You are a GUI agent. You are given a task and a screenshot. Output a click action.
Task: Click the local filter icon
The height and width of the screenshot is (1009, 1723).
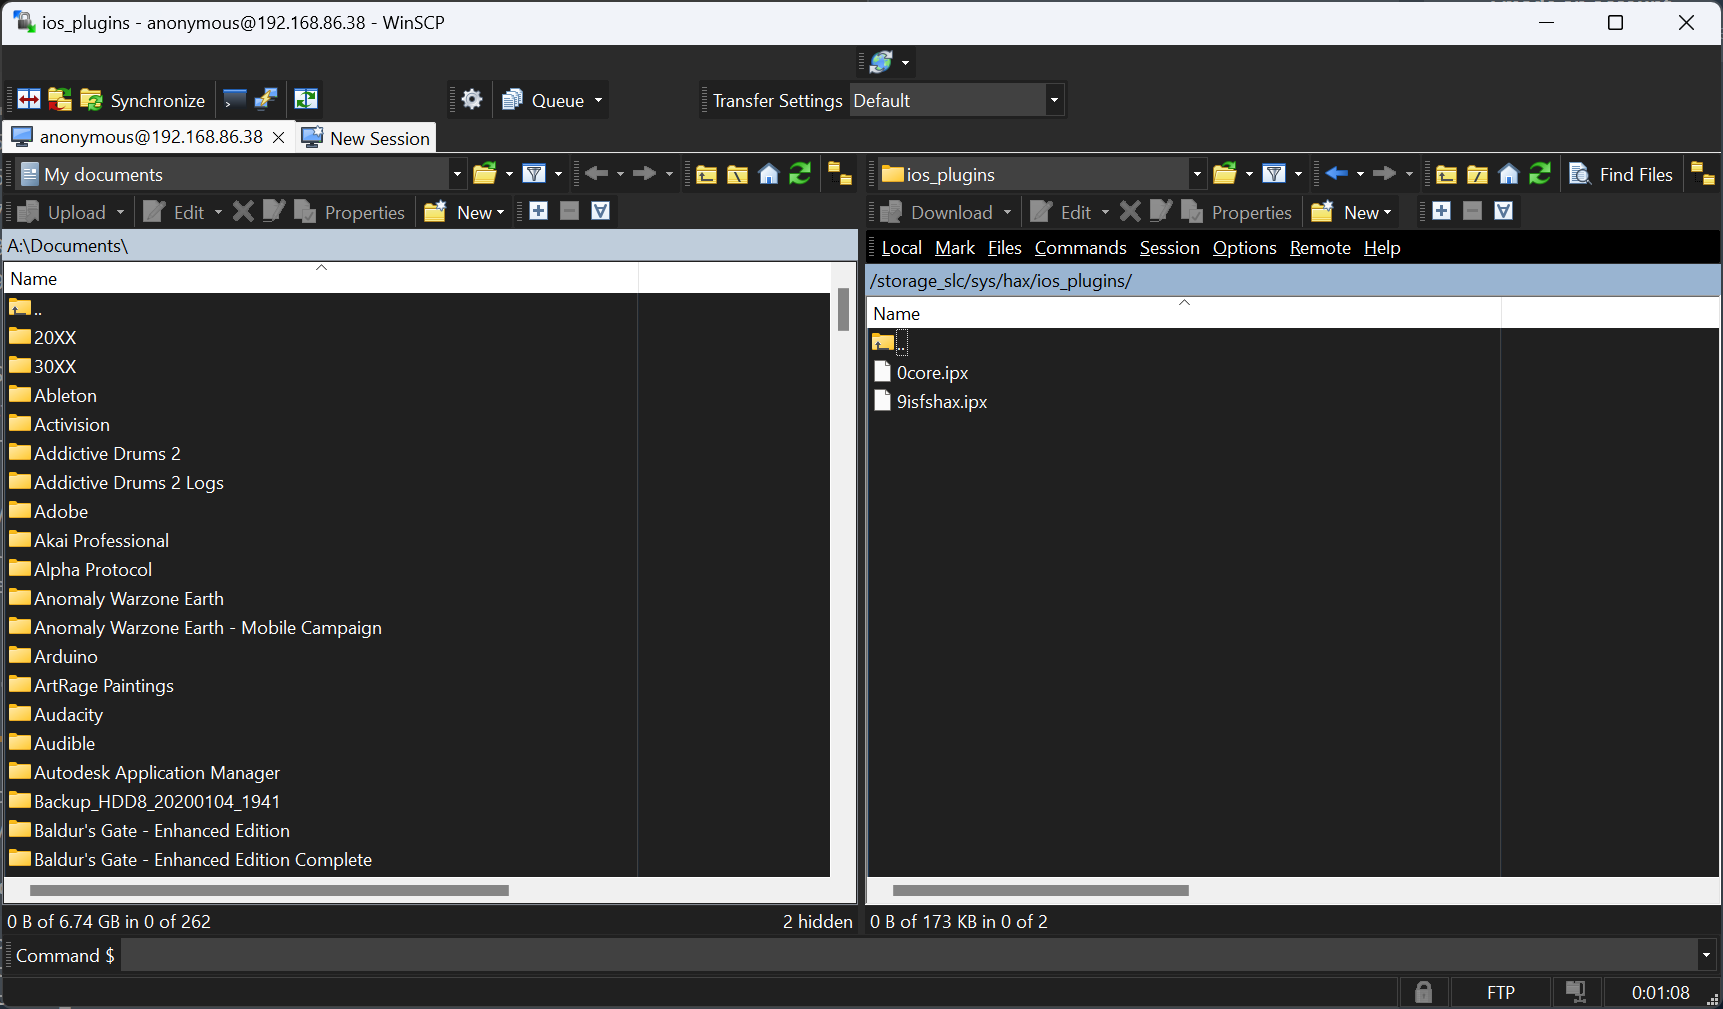tap(534, 174)
